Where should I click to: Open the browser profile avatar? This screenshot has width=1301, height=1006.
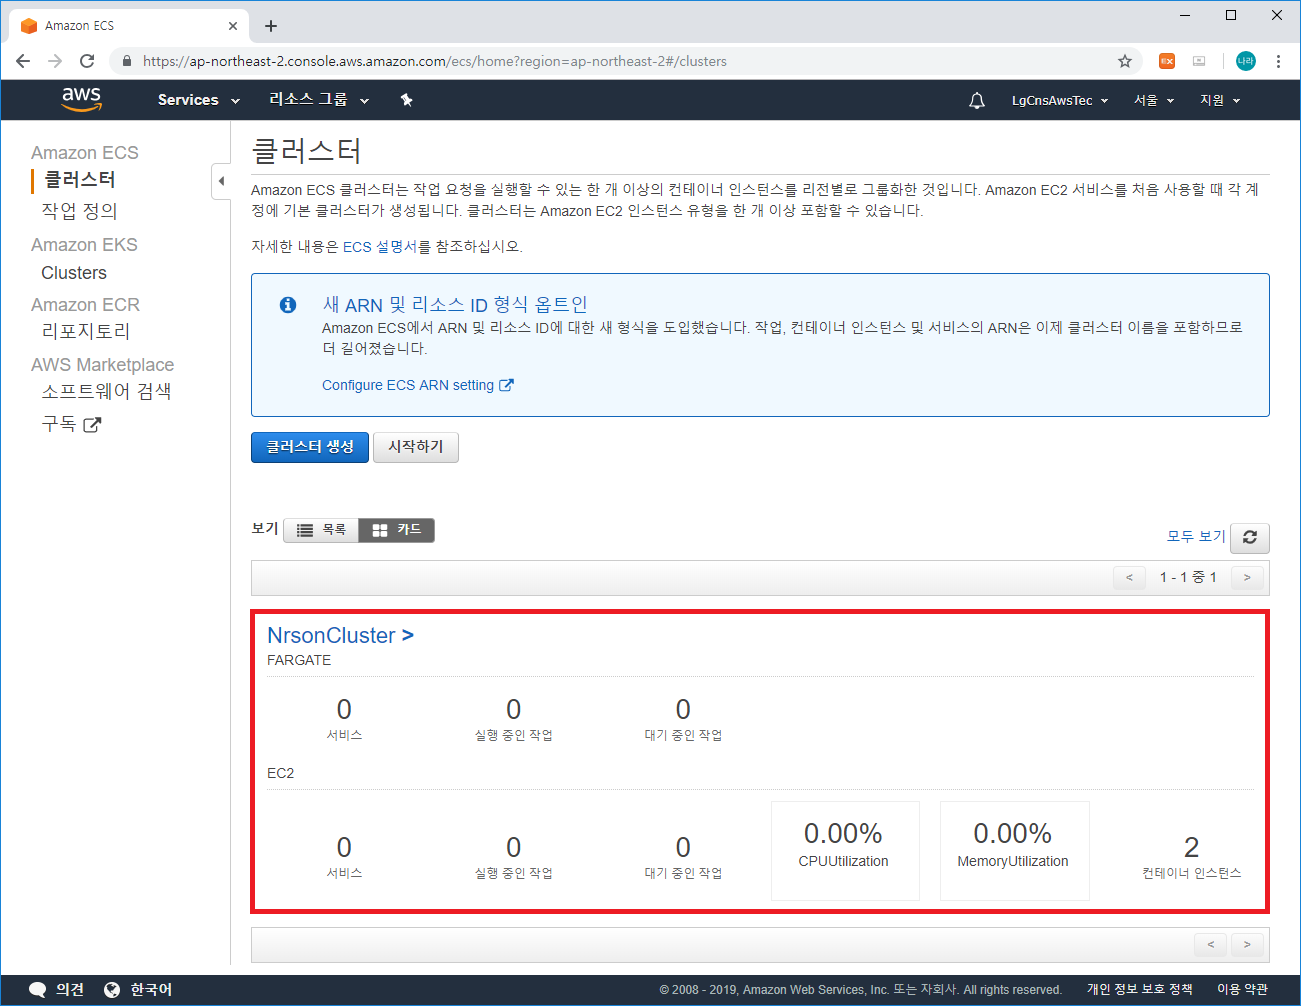click(1245, 61)
